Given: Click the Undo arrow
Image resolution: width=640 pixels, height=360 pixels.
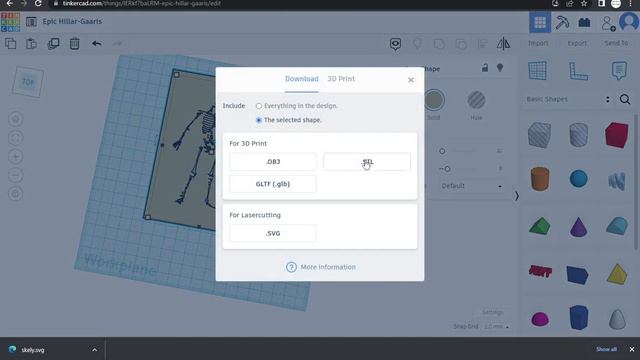Looking at the screenshot, I should (97, 43).
